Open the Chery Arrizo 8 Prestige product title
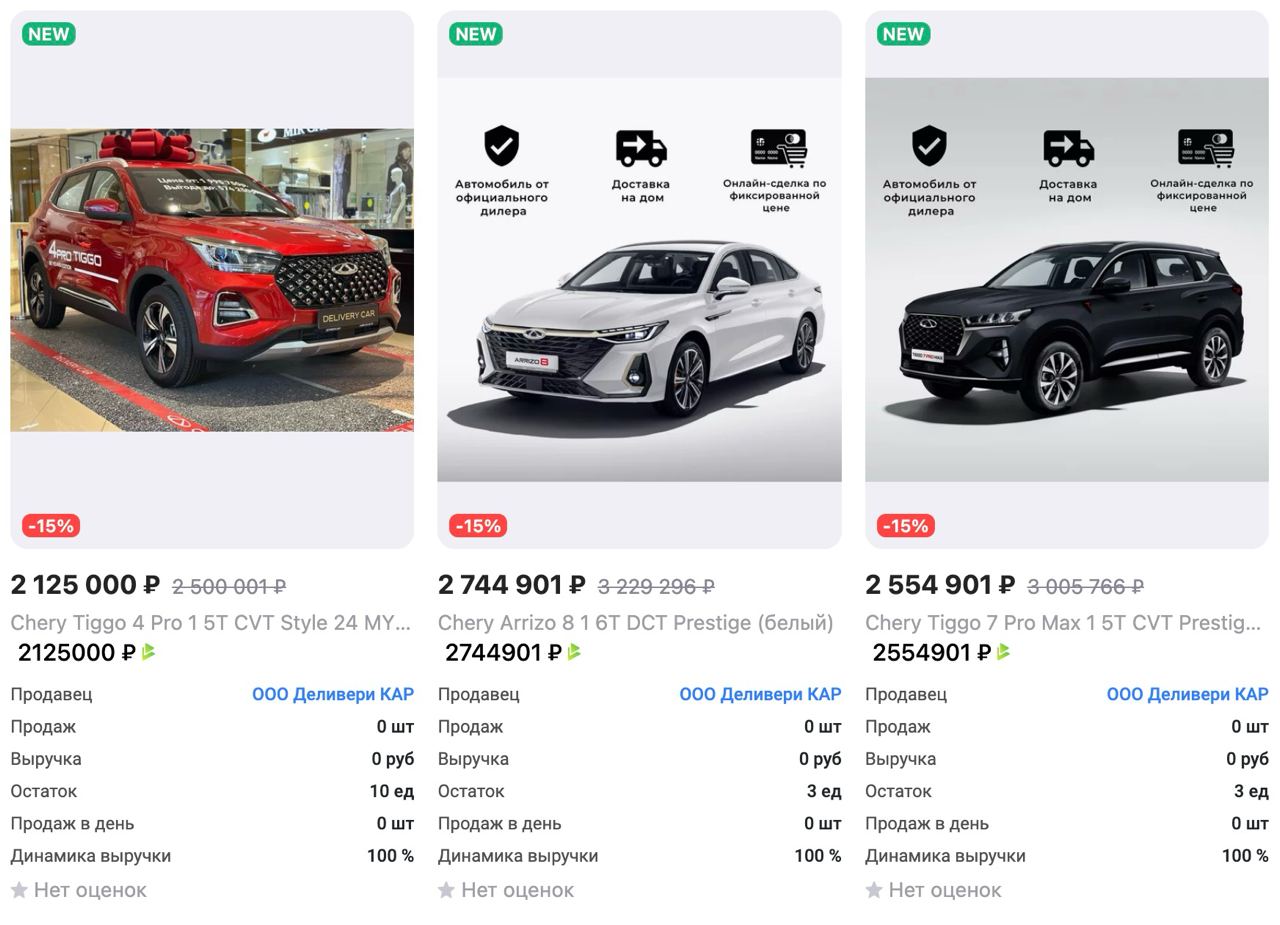This screenshot has width=1280, height=925. pos(635,623)
